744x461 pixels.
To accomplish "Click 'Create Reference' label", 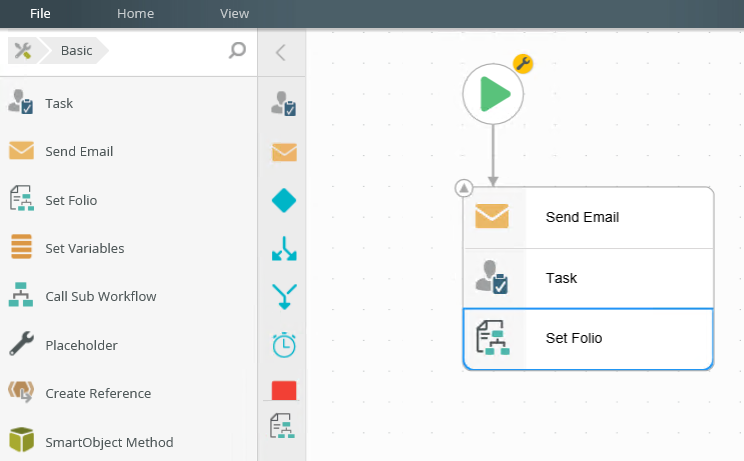I will [x=98, y=393].
